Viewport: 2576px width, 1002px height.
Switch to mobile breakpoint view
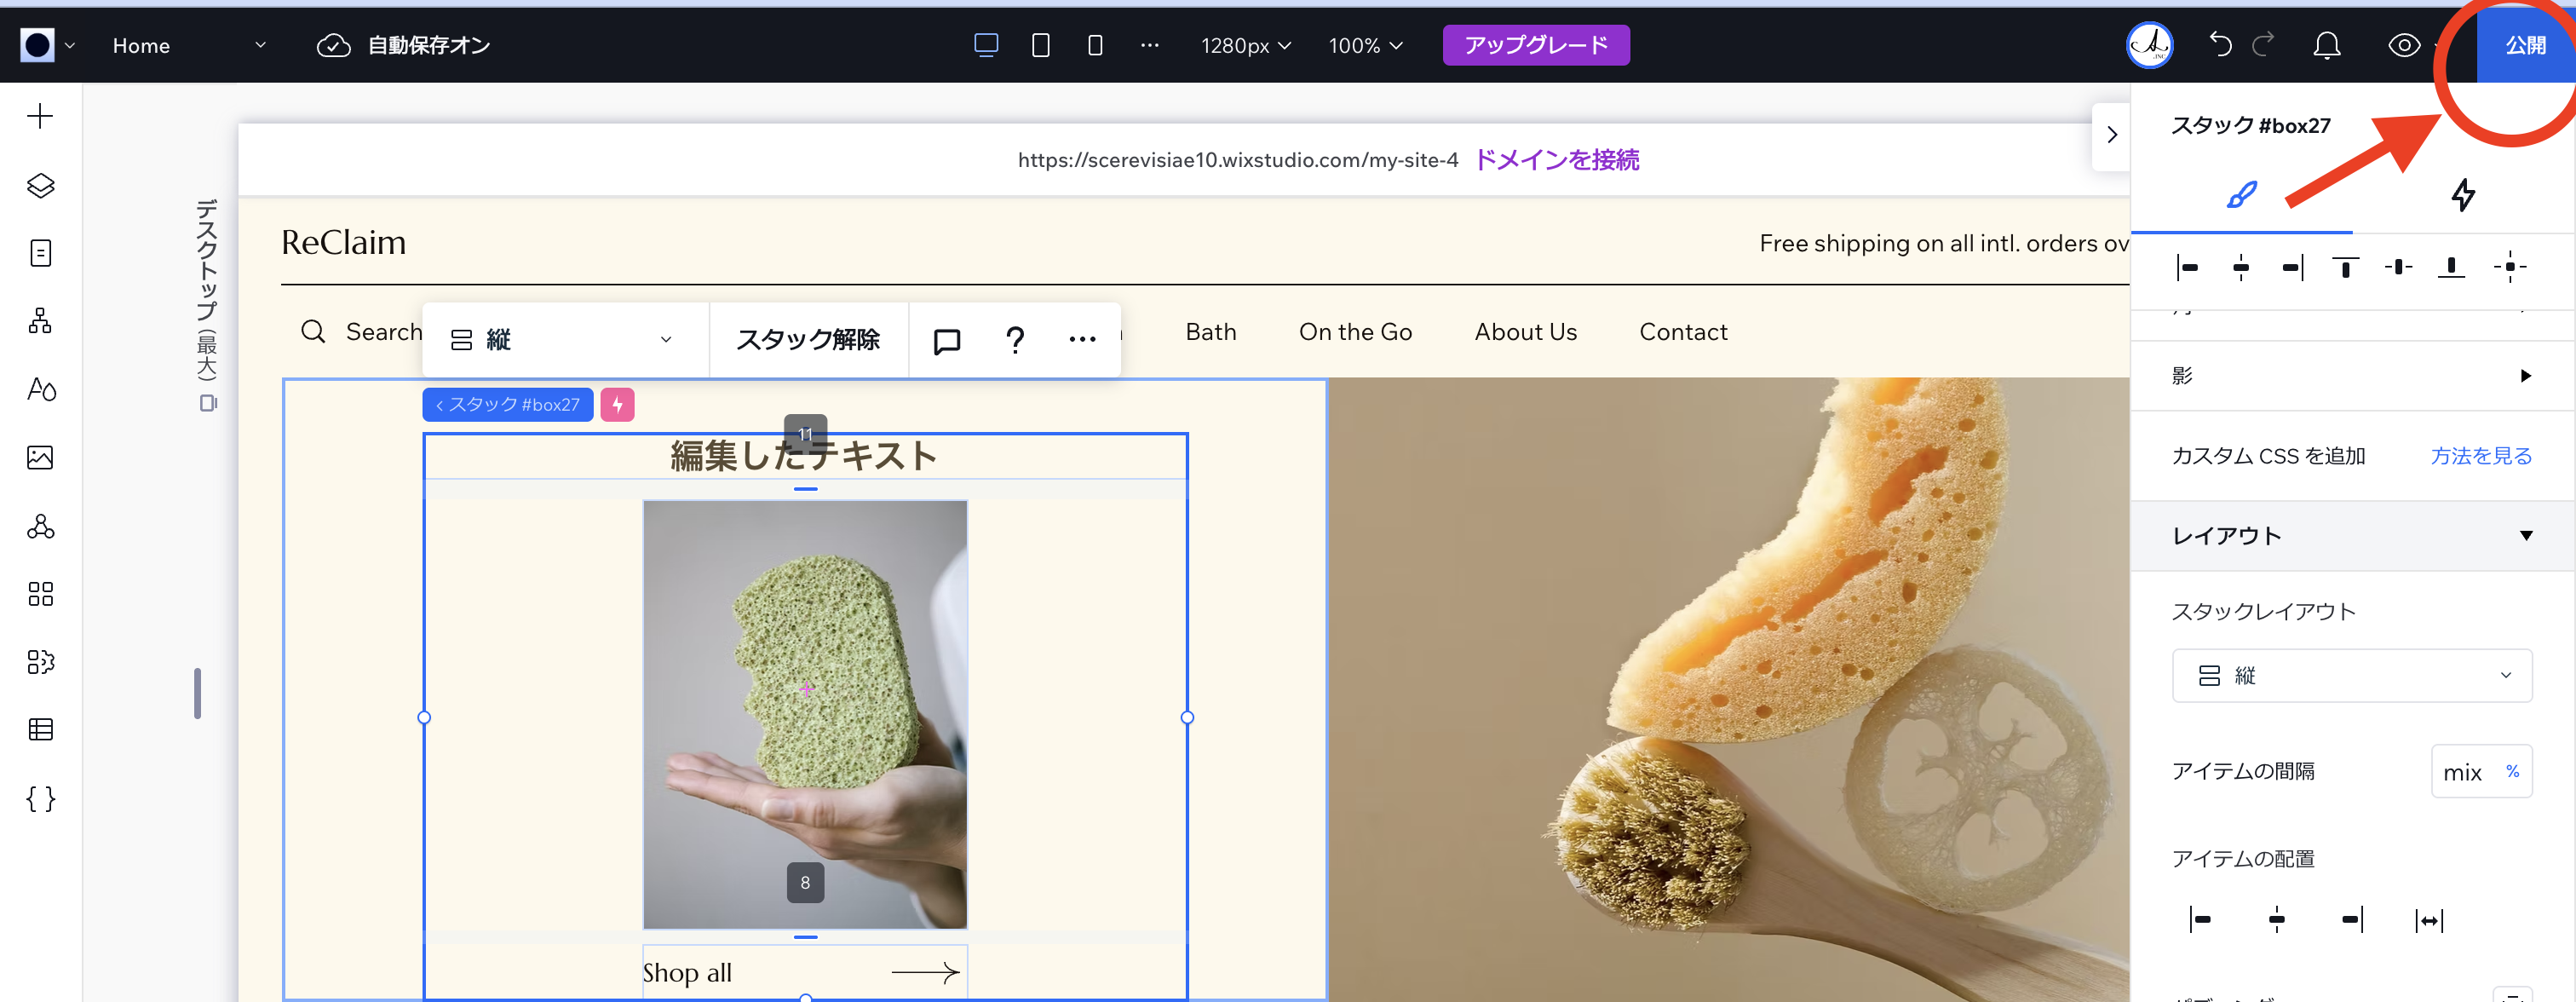(x=1095, y=45)
